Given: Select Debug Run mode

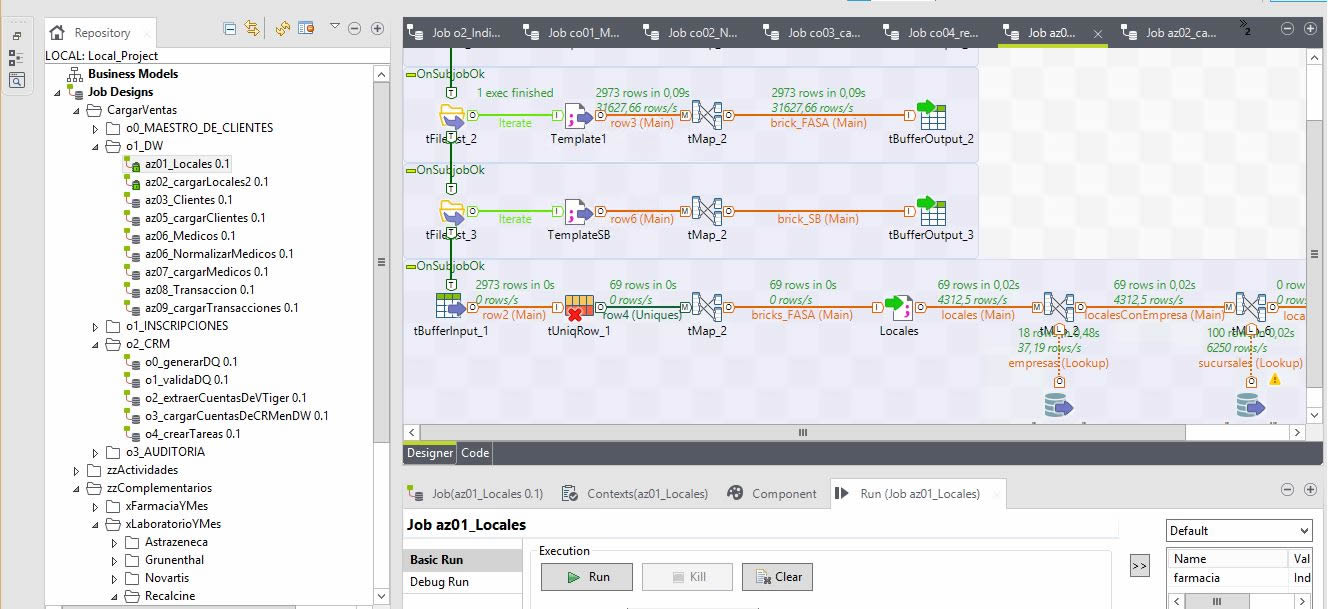Looking at the screenshot, I should coord(463,582).
